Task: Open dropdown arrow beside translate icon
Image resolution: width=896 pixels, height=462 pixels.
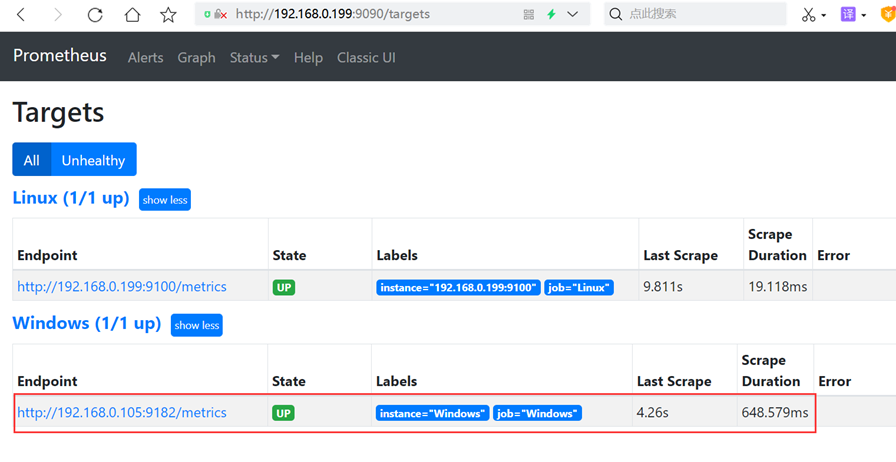Action: pos(864,15)
